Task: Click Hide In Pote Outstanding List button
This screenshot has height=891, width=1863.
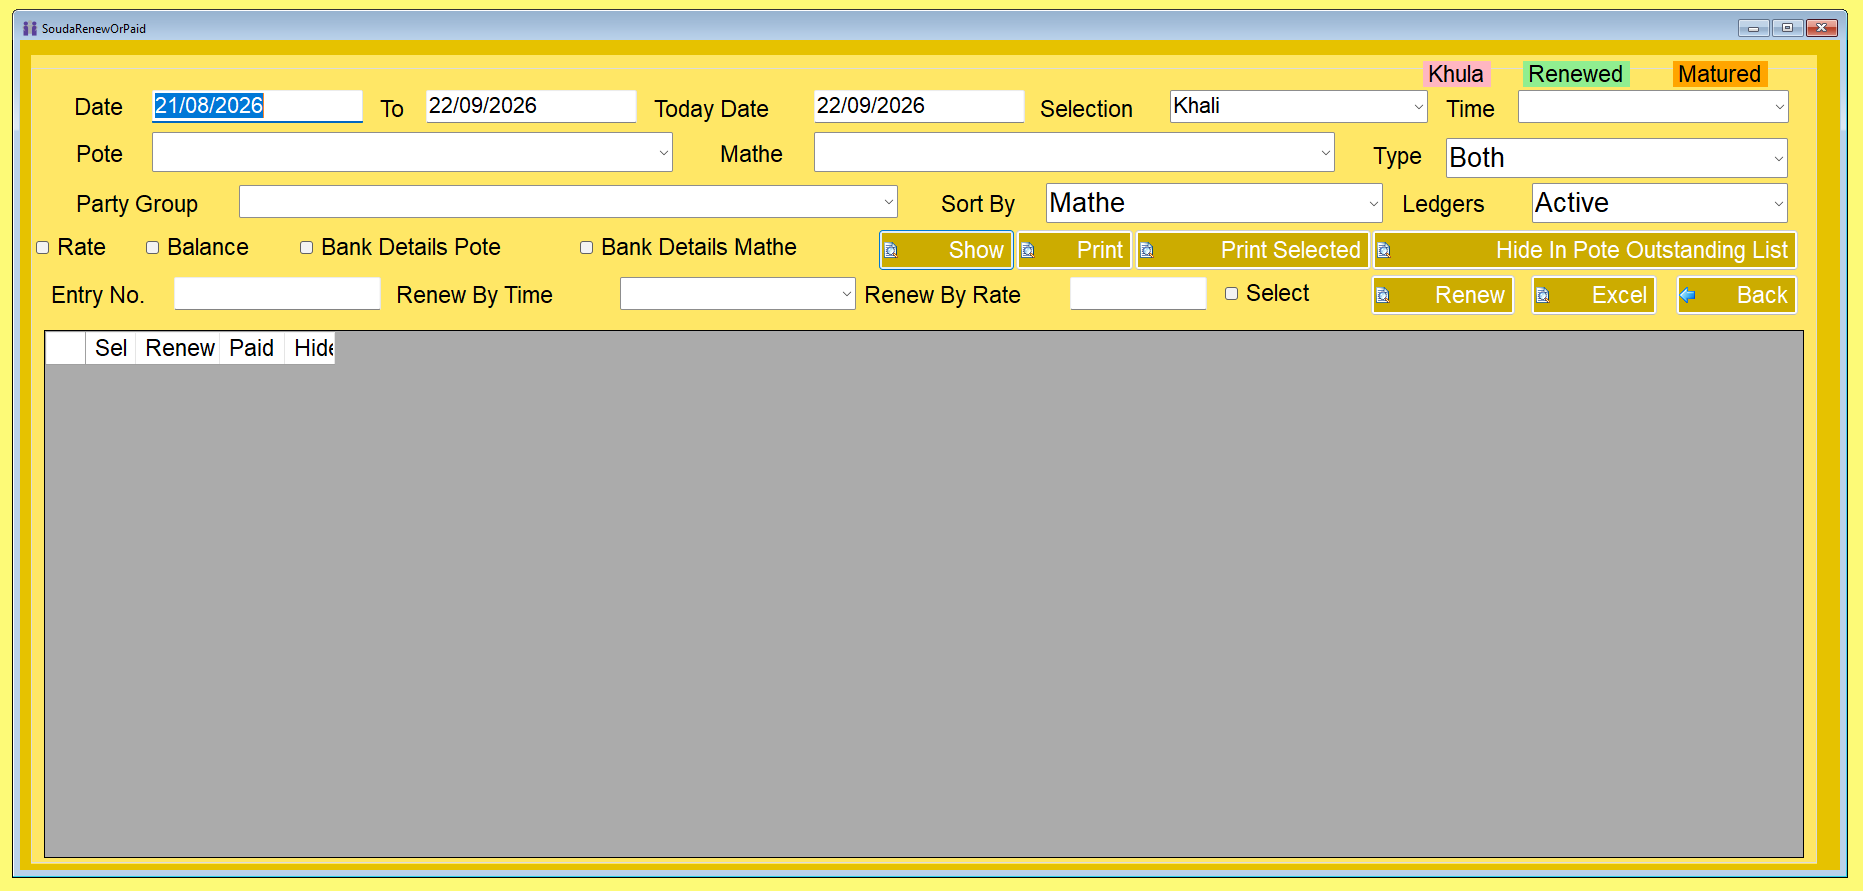Action: tap(1585, 250)
